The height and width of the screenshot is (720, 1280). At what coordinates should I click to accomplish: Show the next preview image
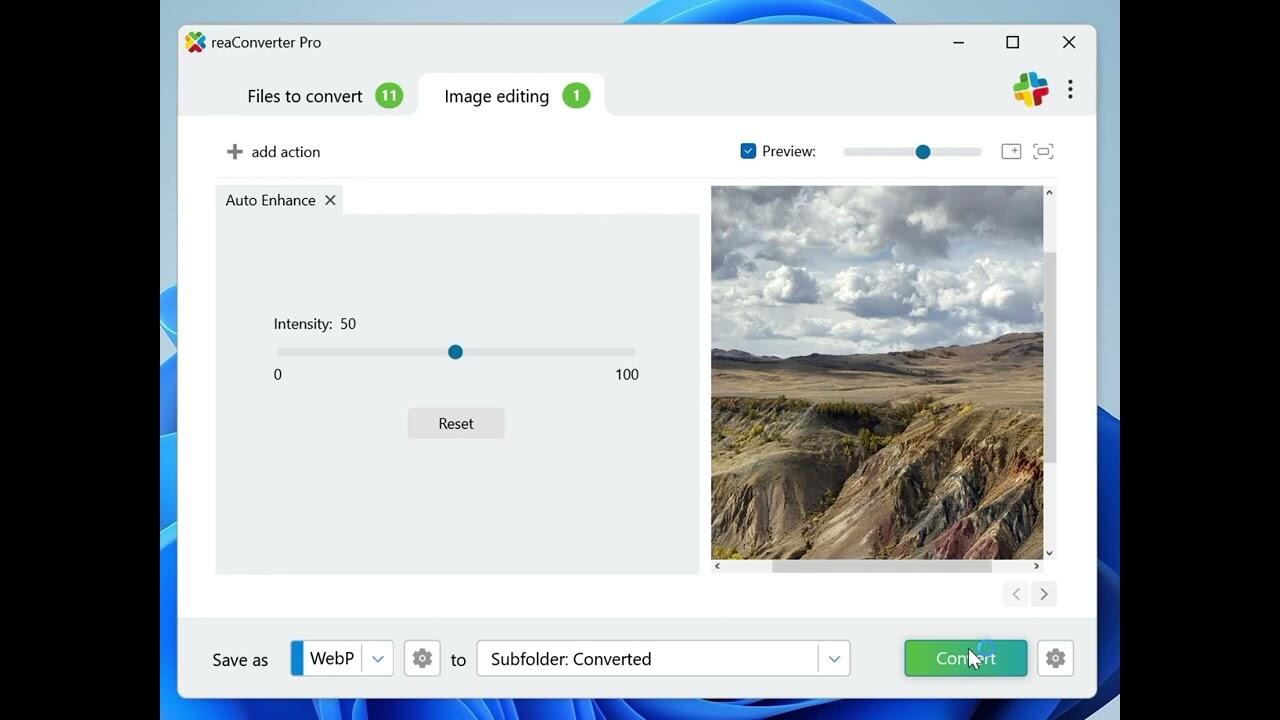1043,594
